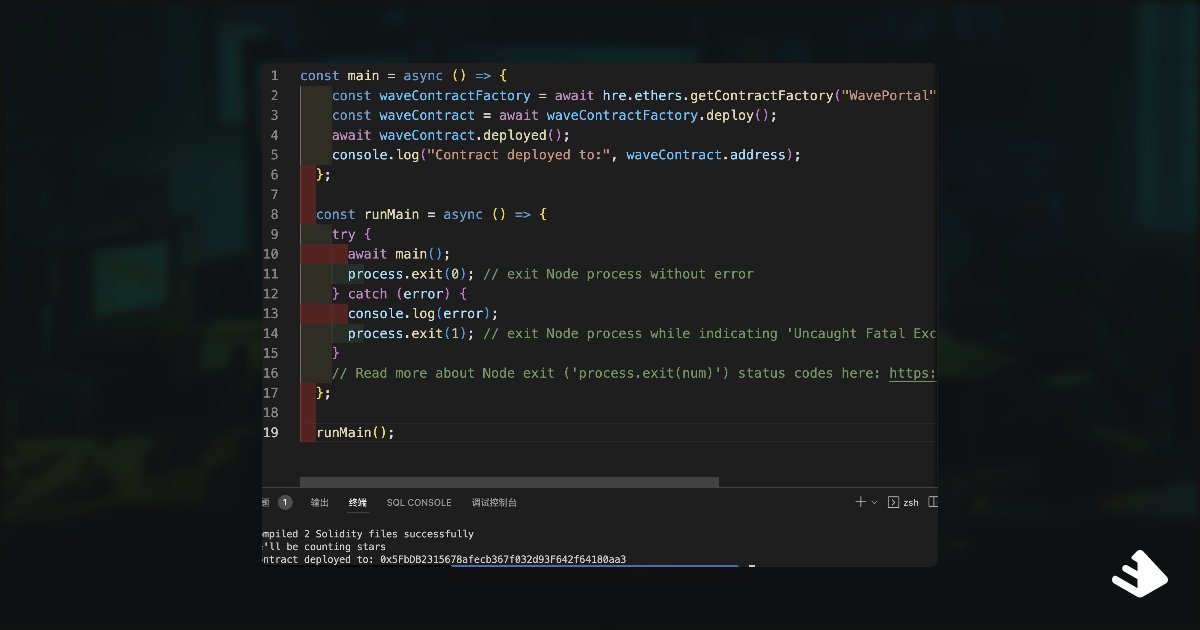Screen dimensions: 1200x630
Task: Click the split terminal icon beside zsh
Action: [x=933, y=502]
